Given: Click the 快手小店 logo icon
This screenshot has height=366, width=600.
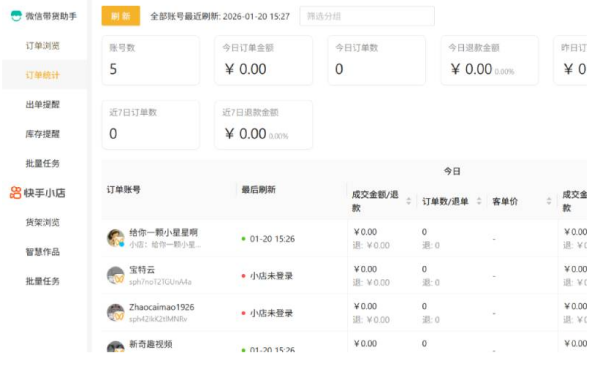Looking at the screenshot, I should click(x=15, y=193).
